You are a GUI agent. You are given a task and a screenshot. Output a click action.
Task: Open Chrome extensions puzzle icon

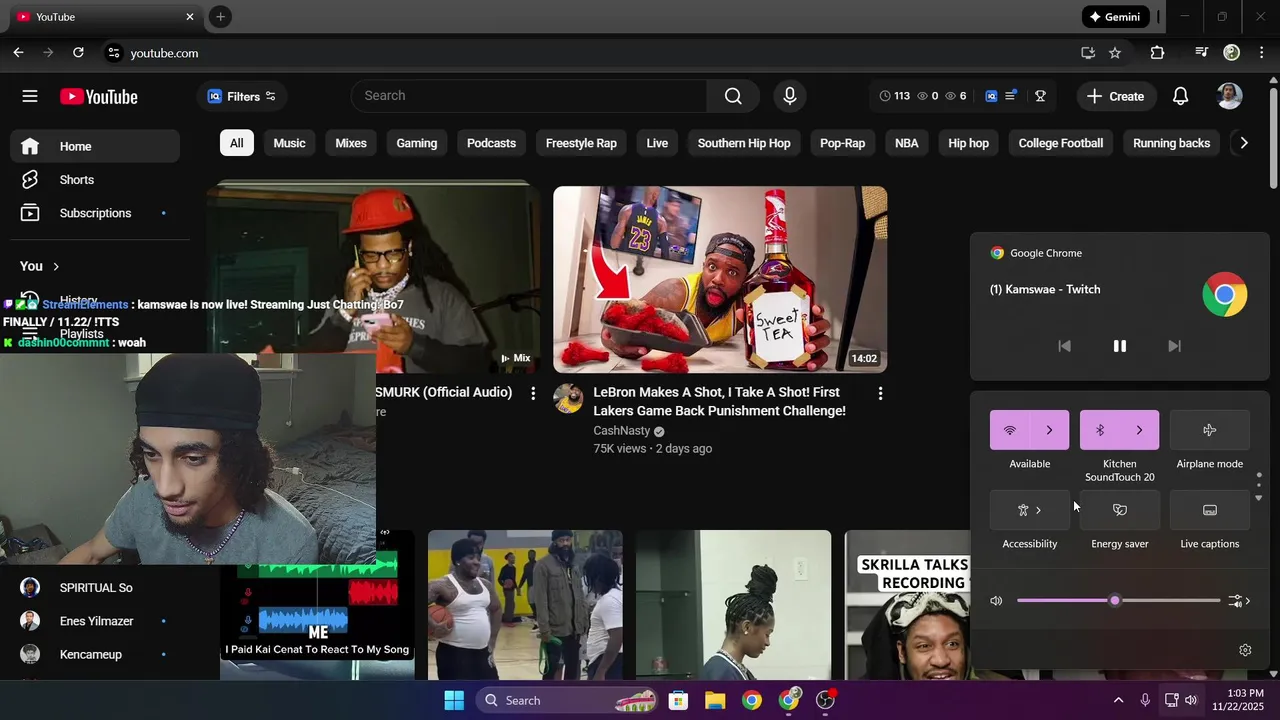click(1157, 53)
